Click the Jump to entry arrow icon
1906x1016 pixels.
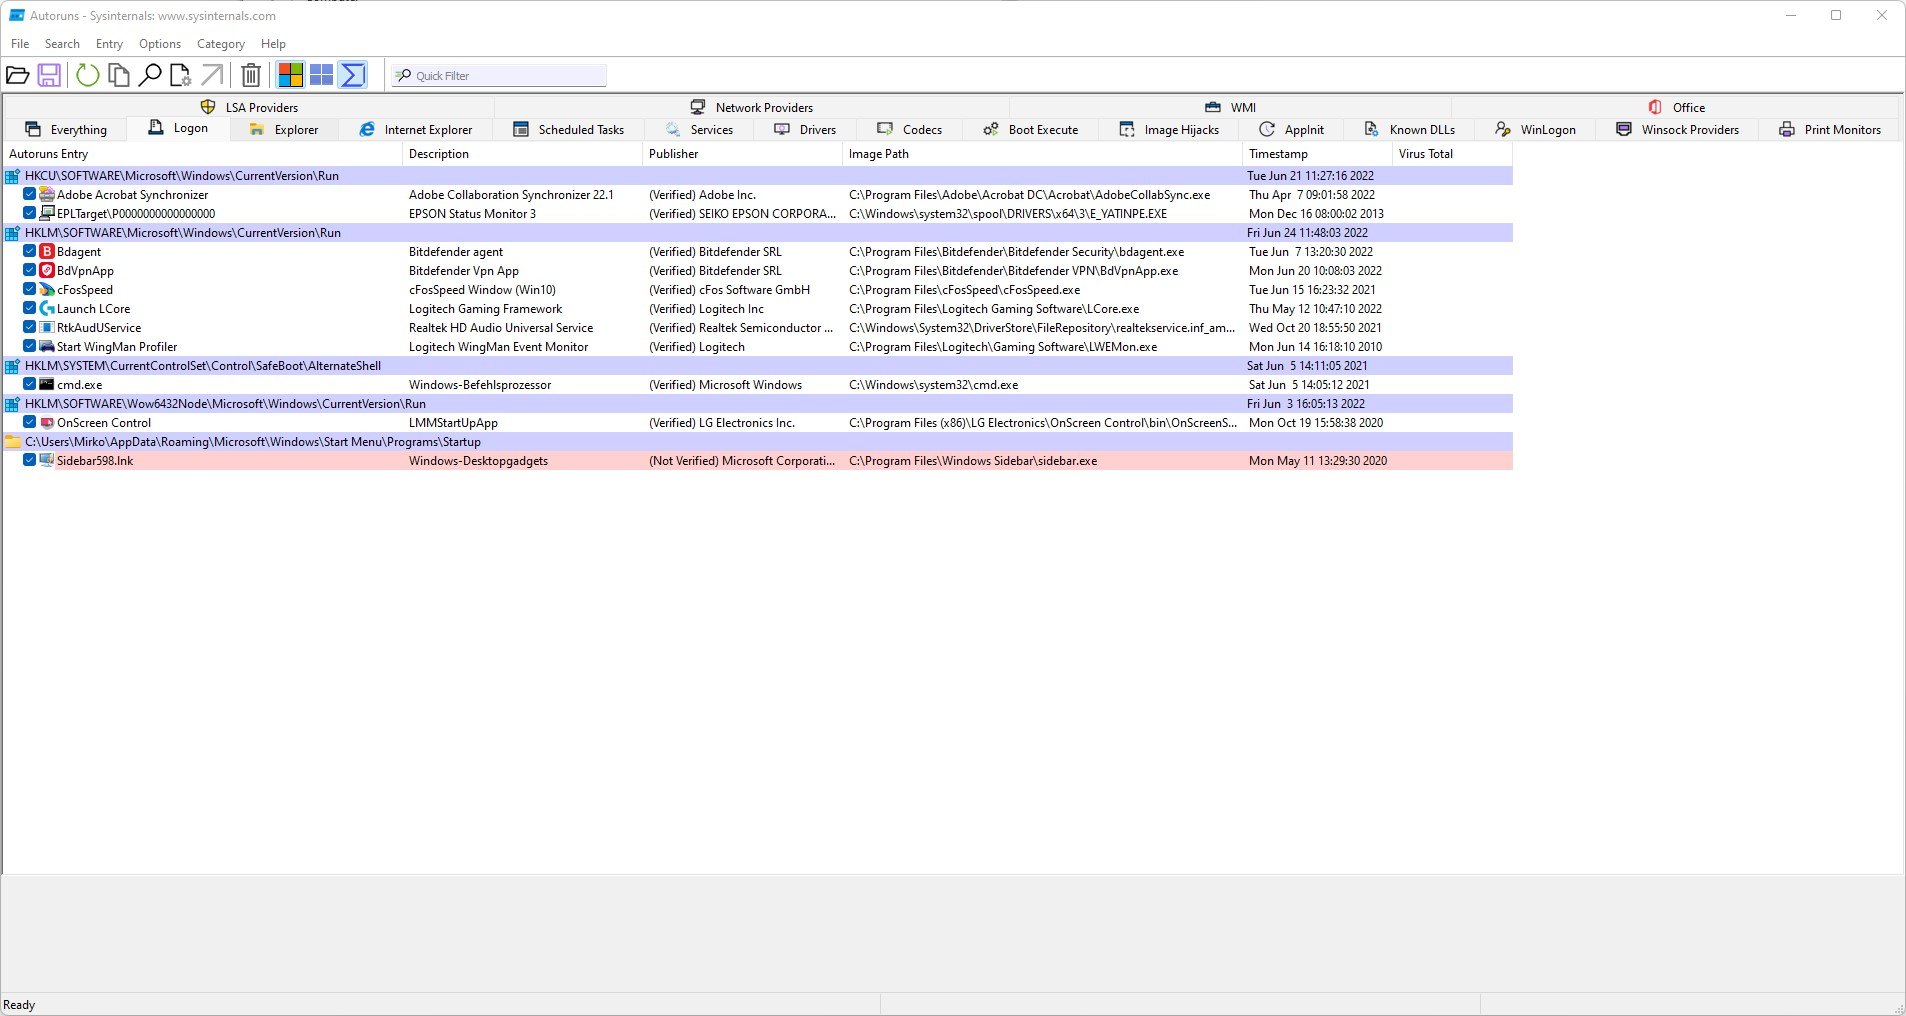pos(212,75)
